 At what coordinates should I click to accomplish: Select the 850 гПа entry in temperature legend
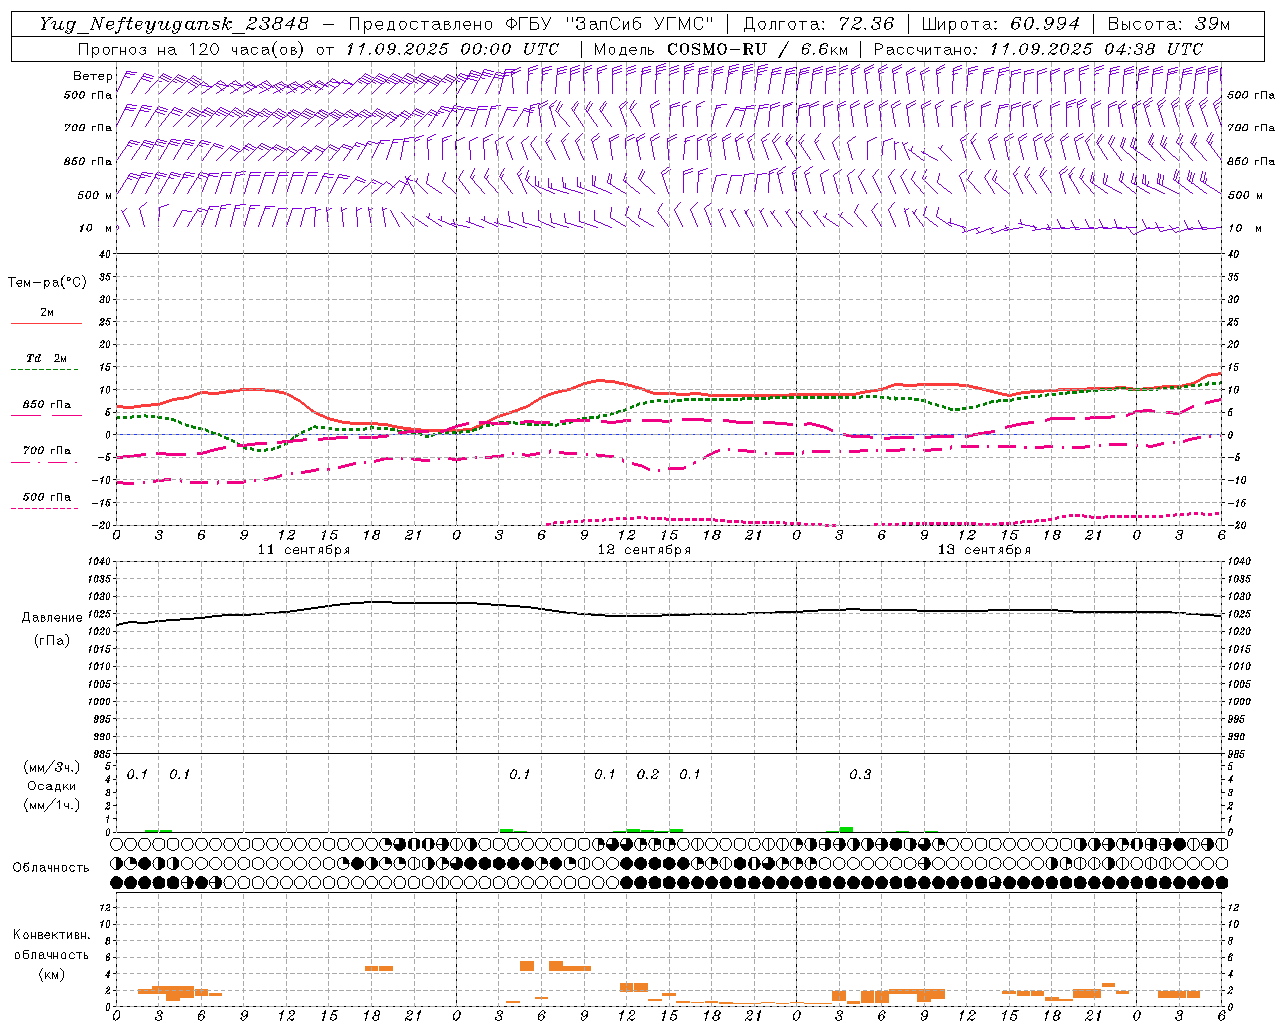(x=47, y=405)
